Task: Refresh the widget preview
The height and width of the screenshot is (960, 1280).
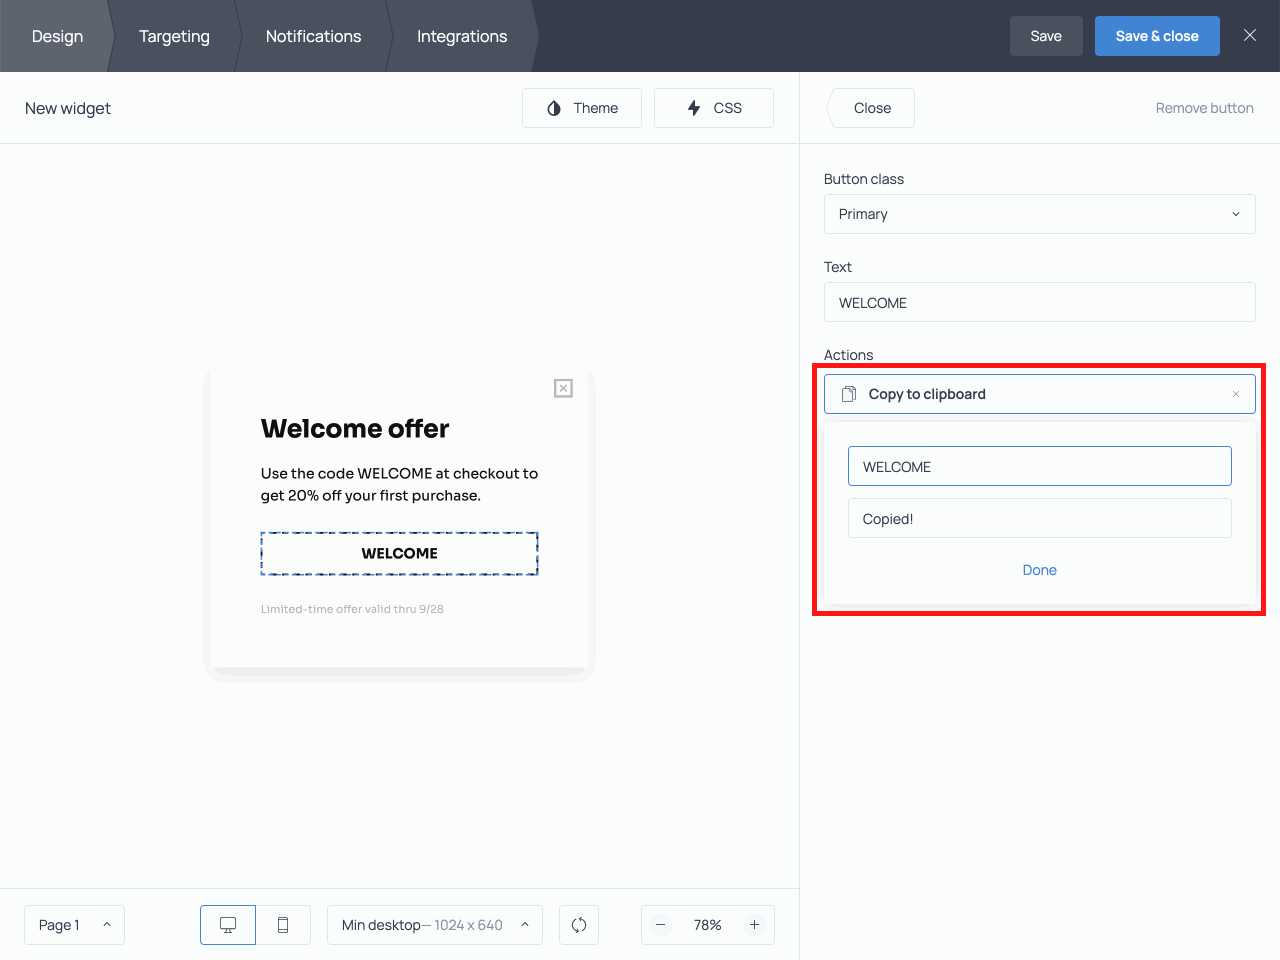Action: pos(579,925)
